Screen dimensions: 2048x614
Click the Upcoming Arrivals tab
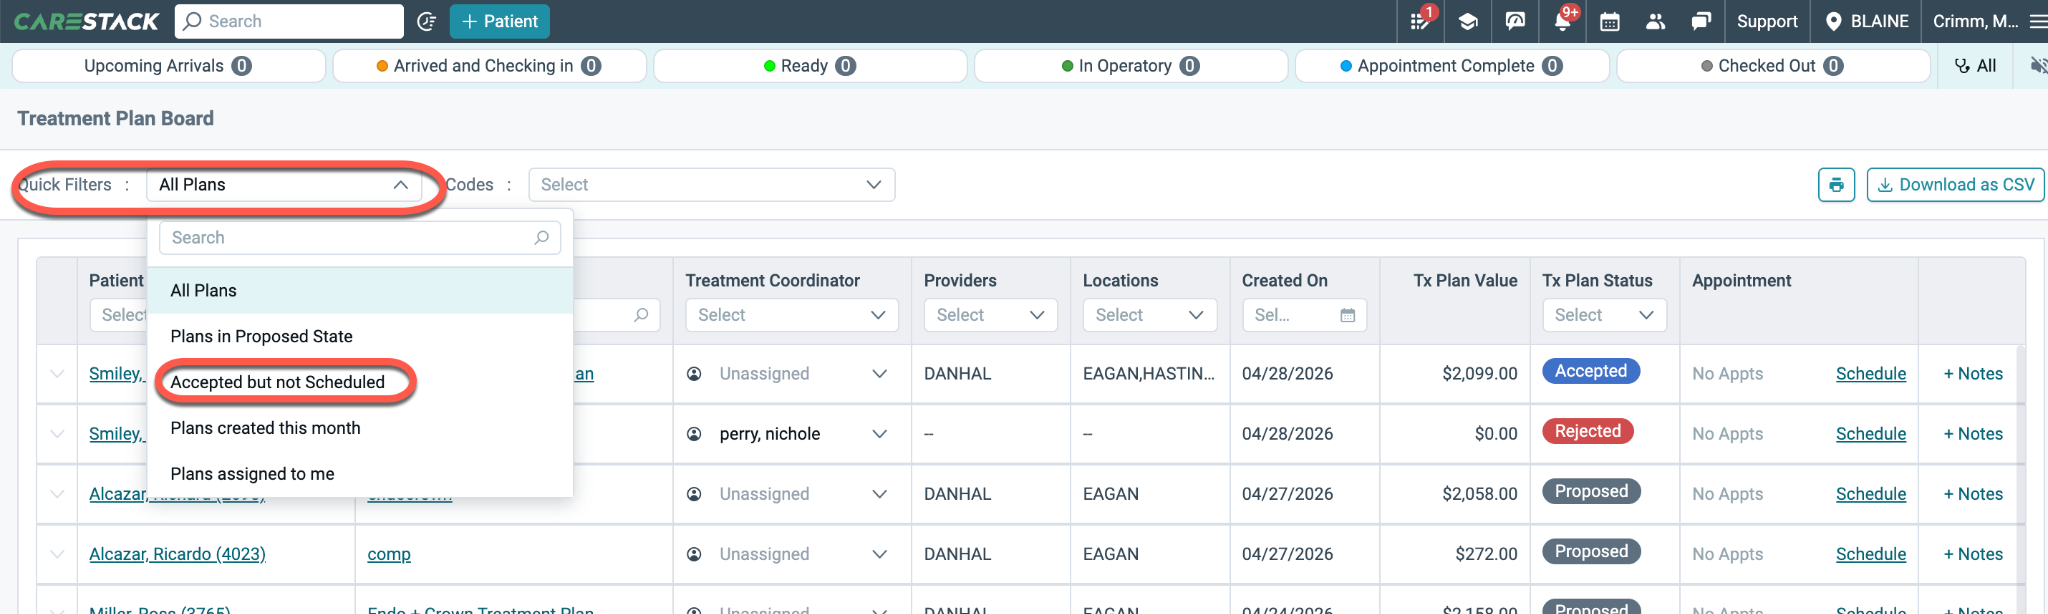[168, 66]
